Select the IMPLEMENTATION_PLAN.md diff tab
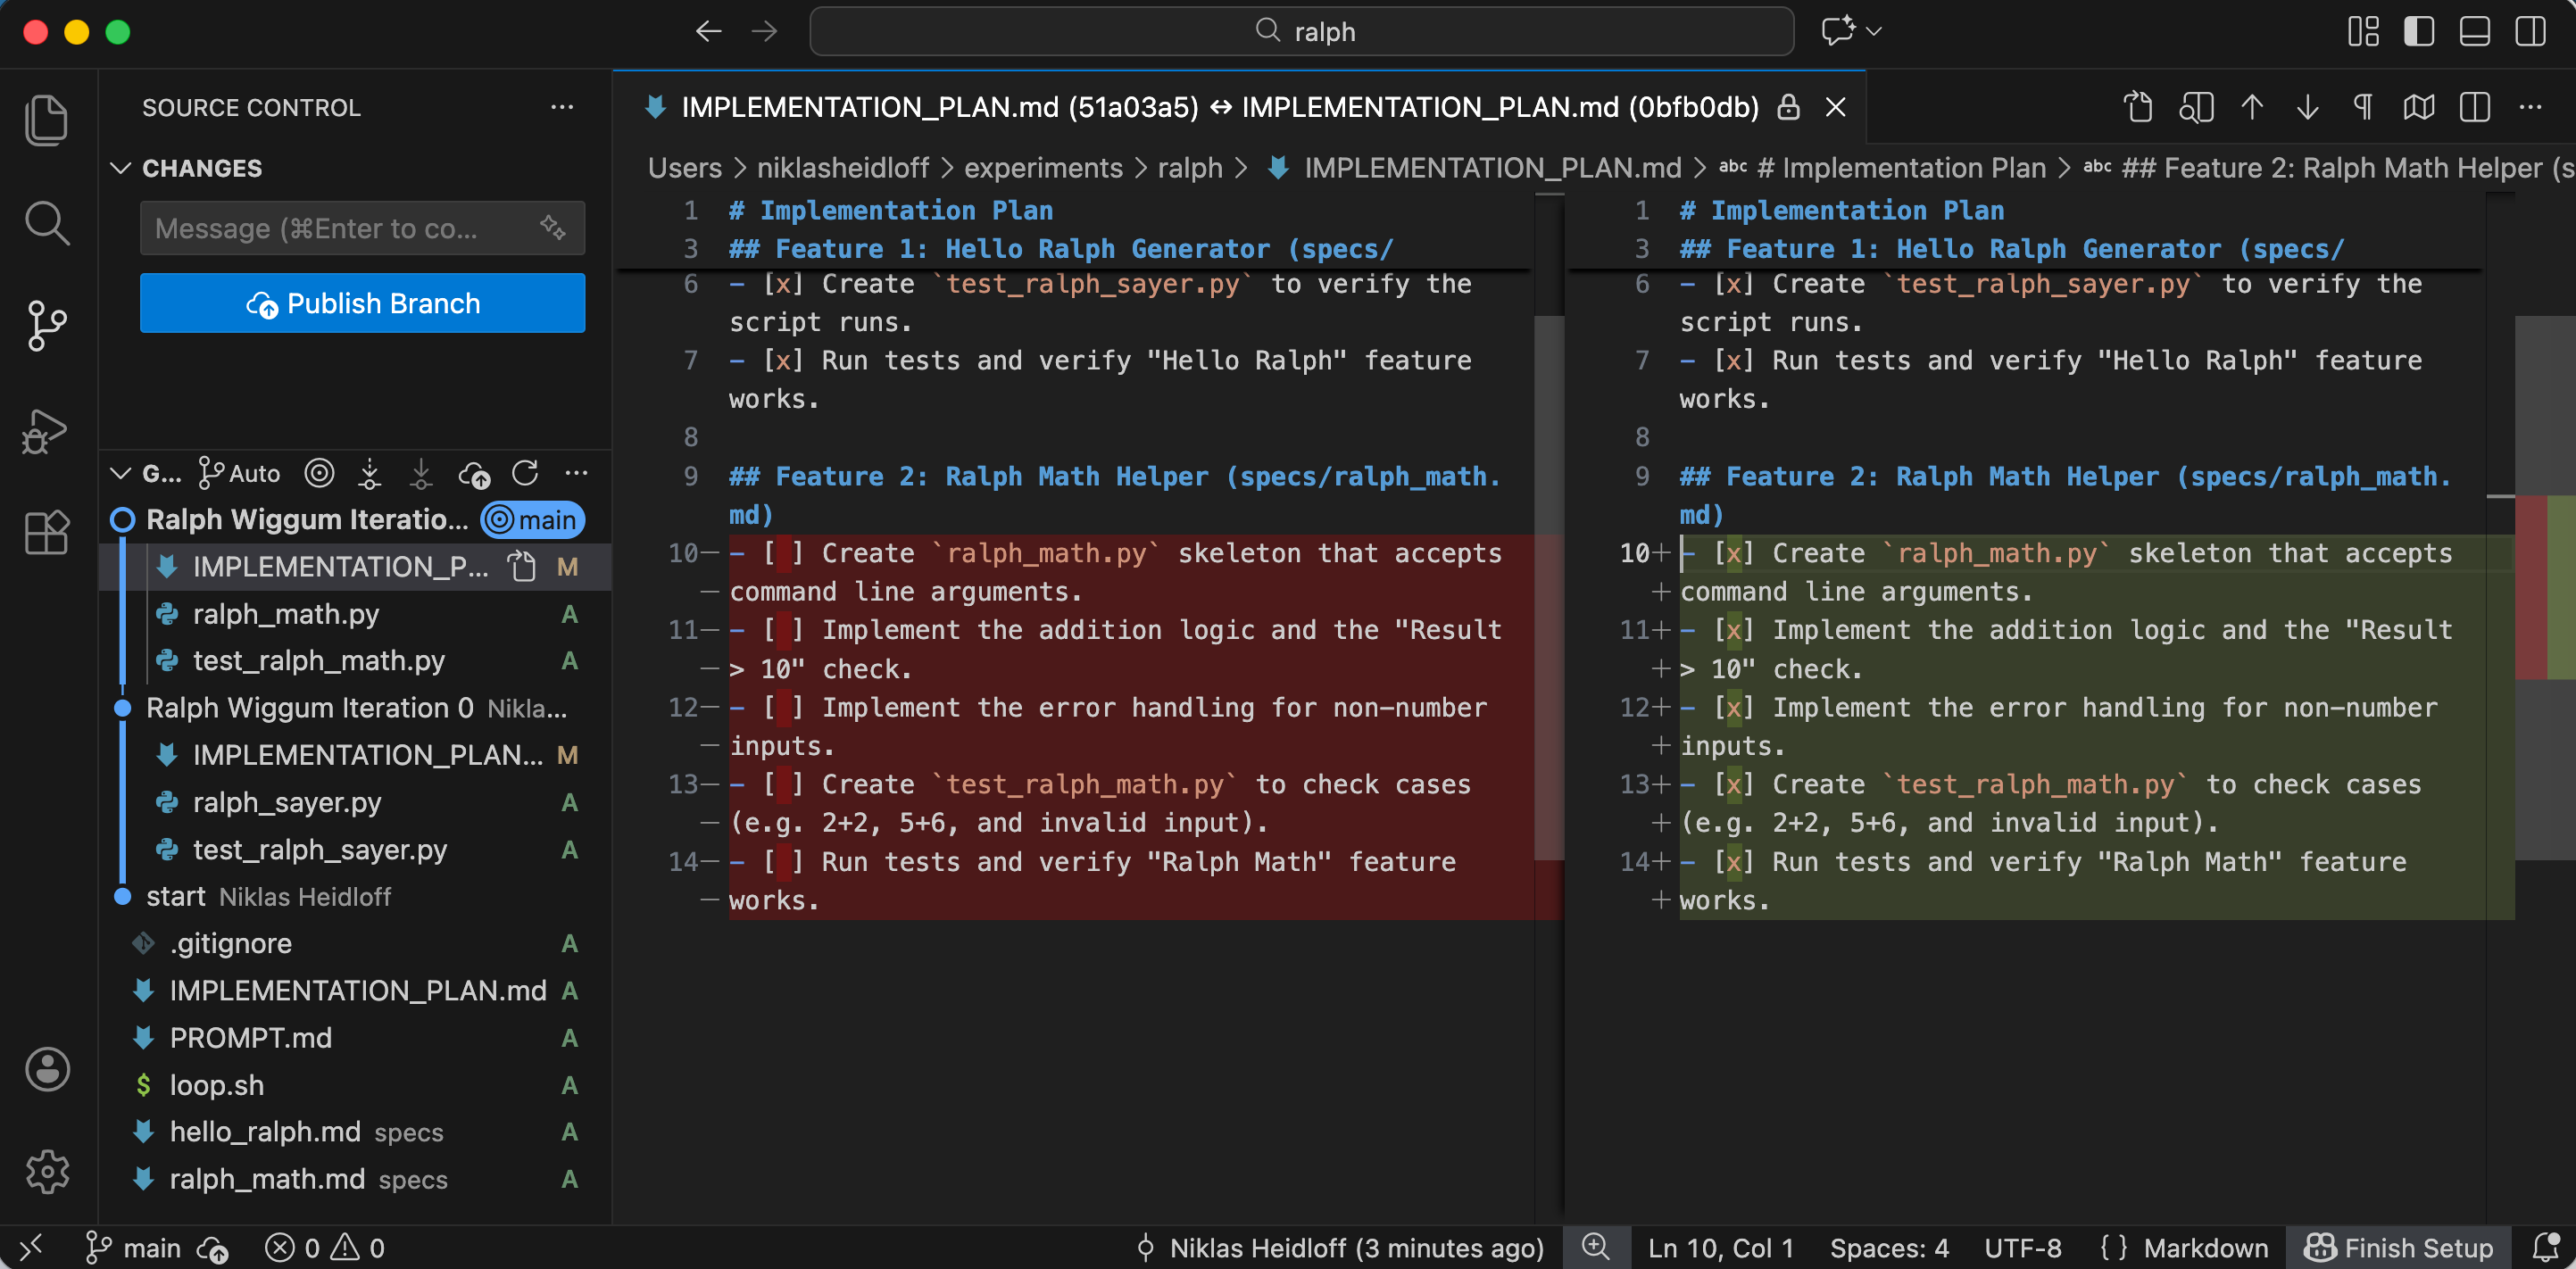Screen dimensions: 2576x1269 1218,107
